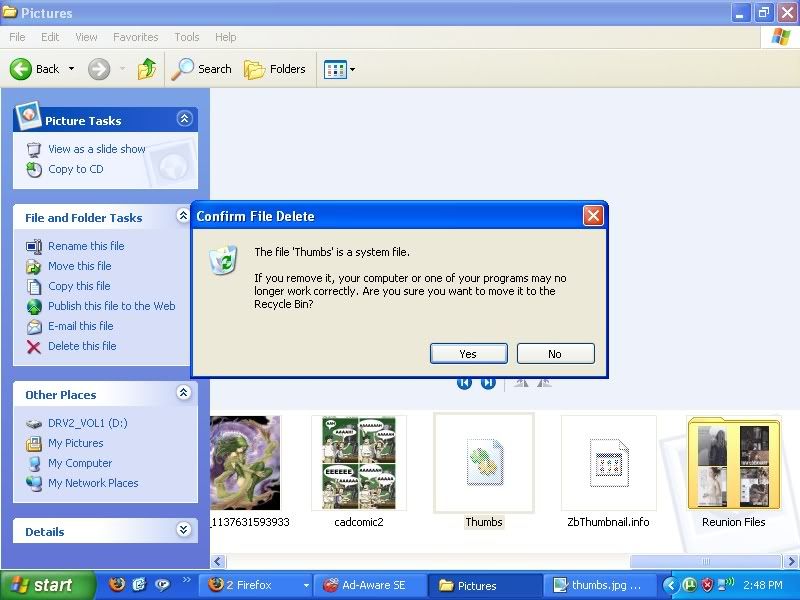The image size is (800, 600).
Task: Open the Favorites menu
Action: [x=136, y=37]
